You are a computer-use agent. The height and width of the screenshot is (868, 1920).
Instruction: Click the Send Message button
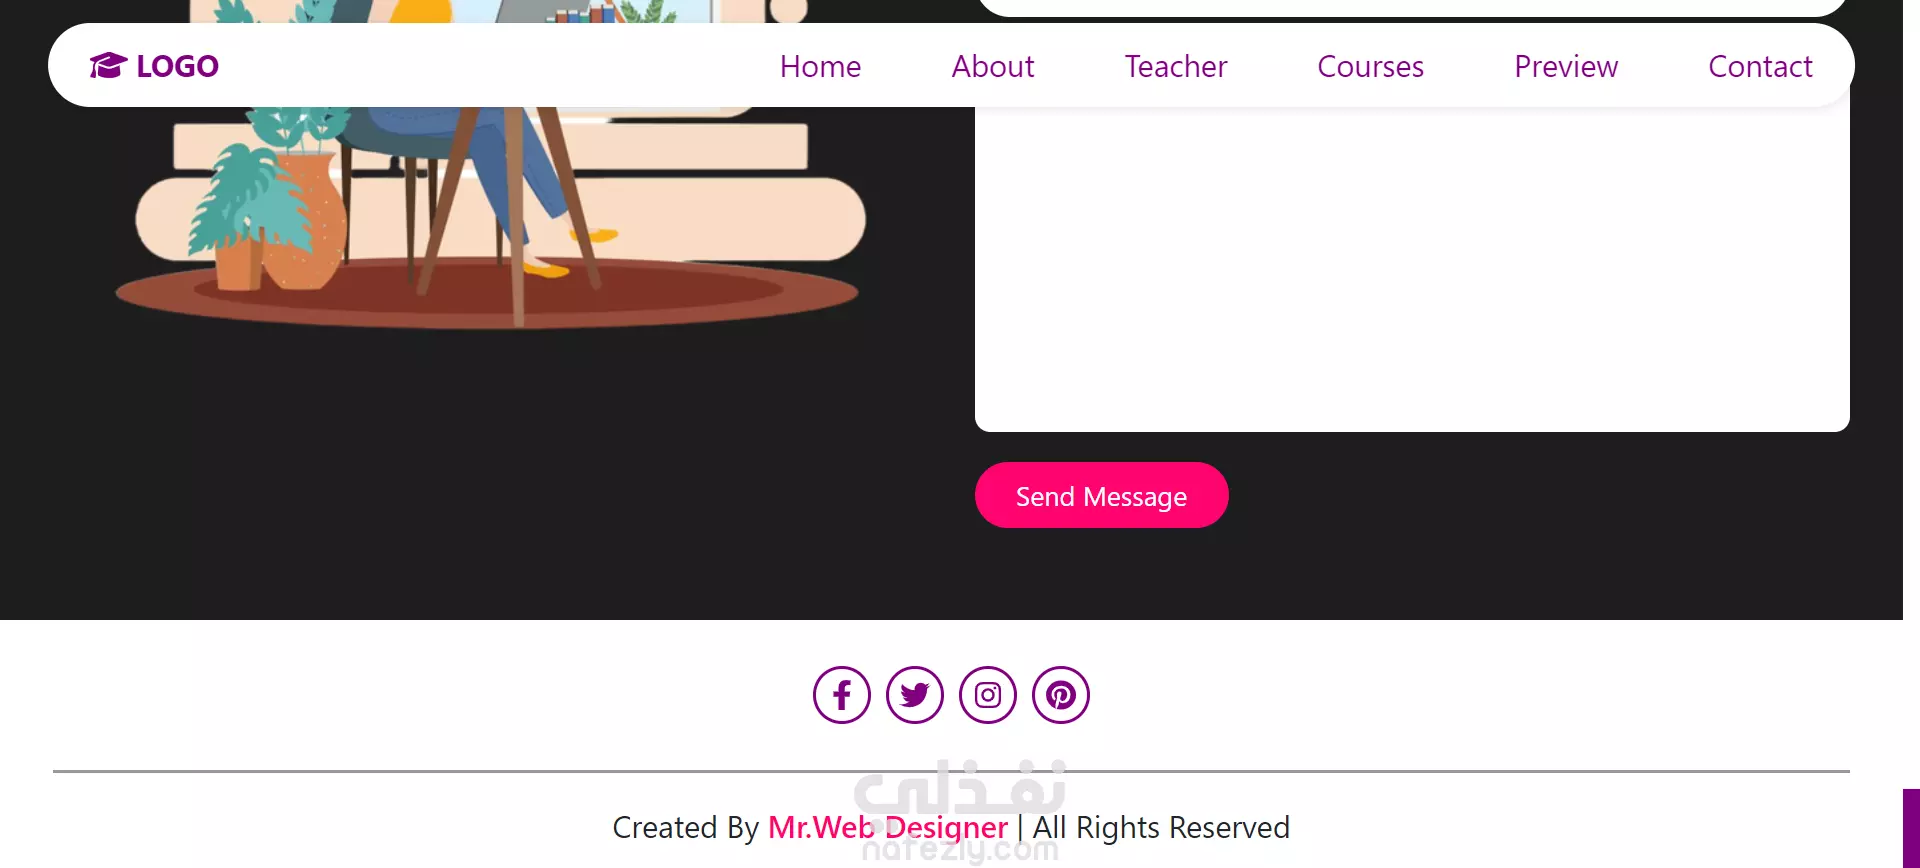[x=1102, y=495]
